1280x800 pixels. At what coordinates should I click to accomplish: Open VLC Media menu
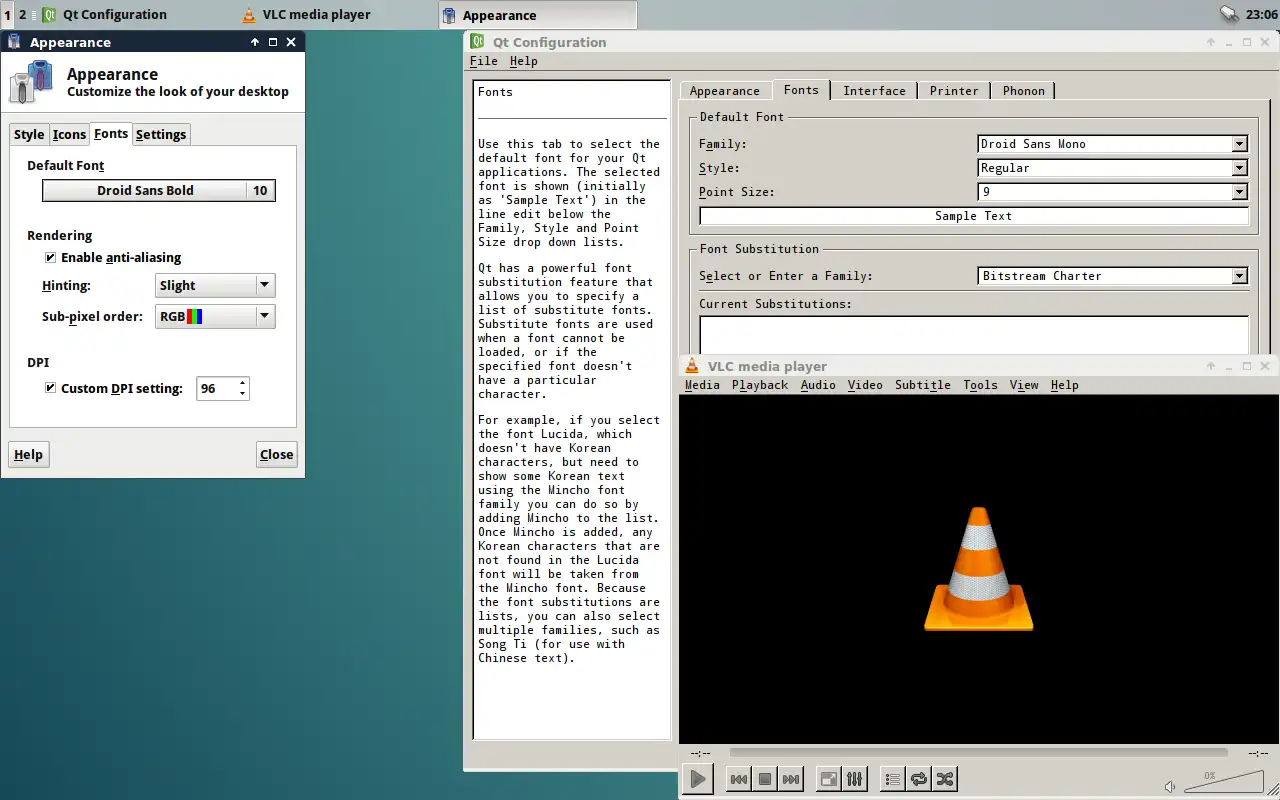(x=702, y=385)
